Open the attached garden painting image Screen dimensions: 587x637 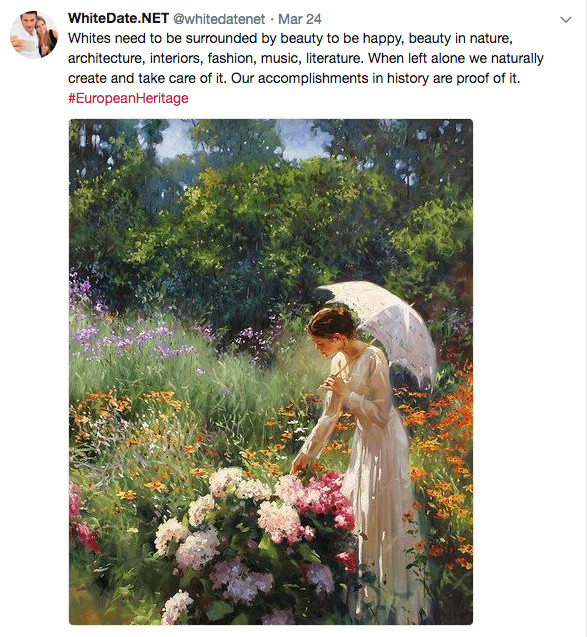pyautogui.click(x=271, y=372)
